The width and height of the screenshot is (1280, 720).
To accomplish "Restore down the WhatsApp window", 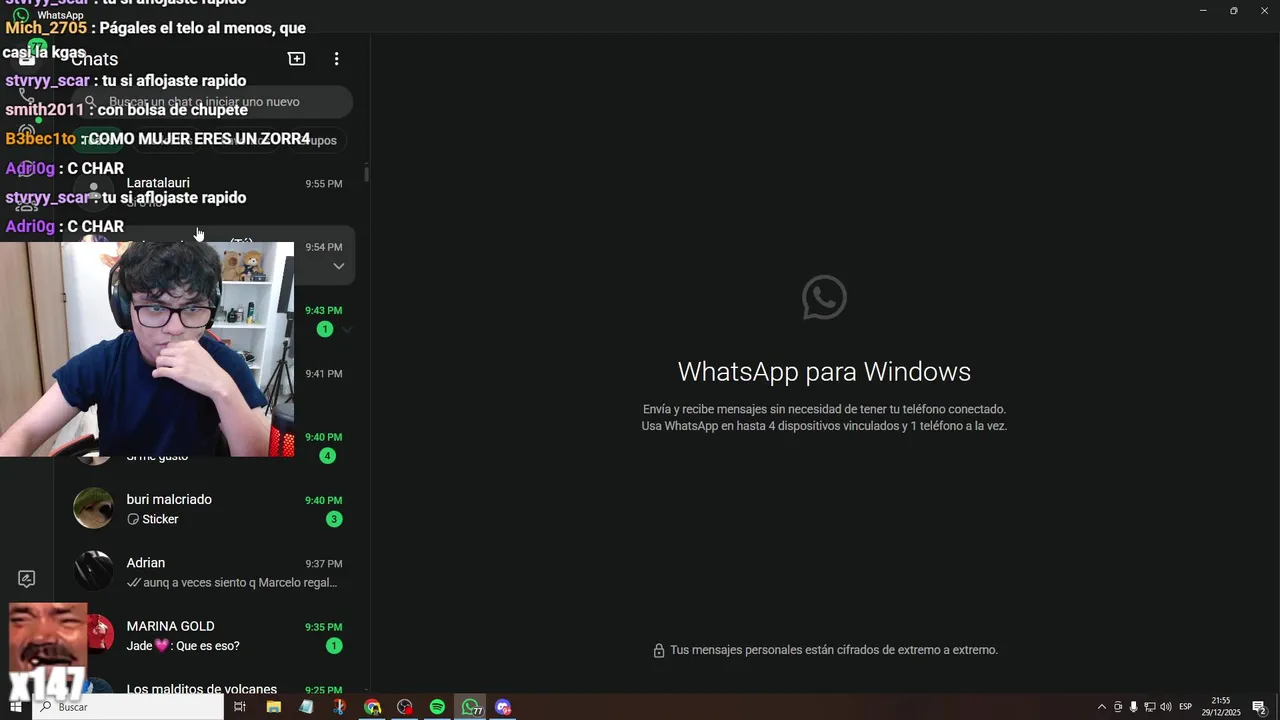I will point(1233,10).
